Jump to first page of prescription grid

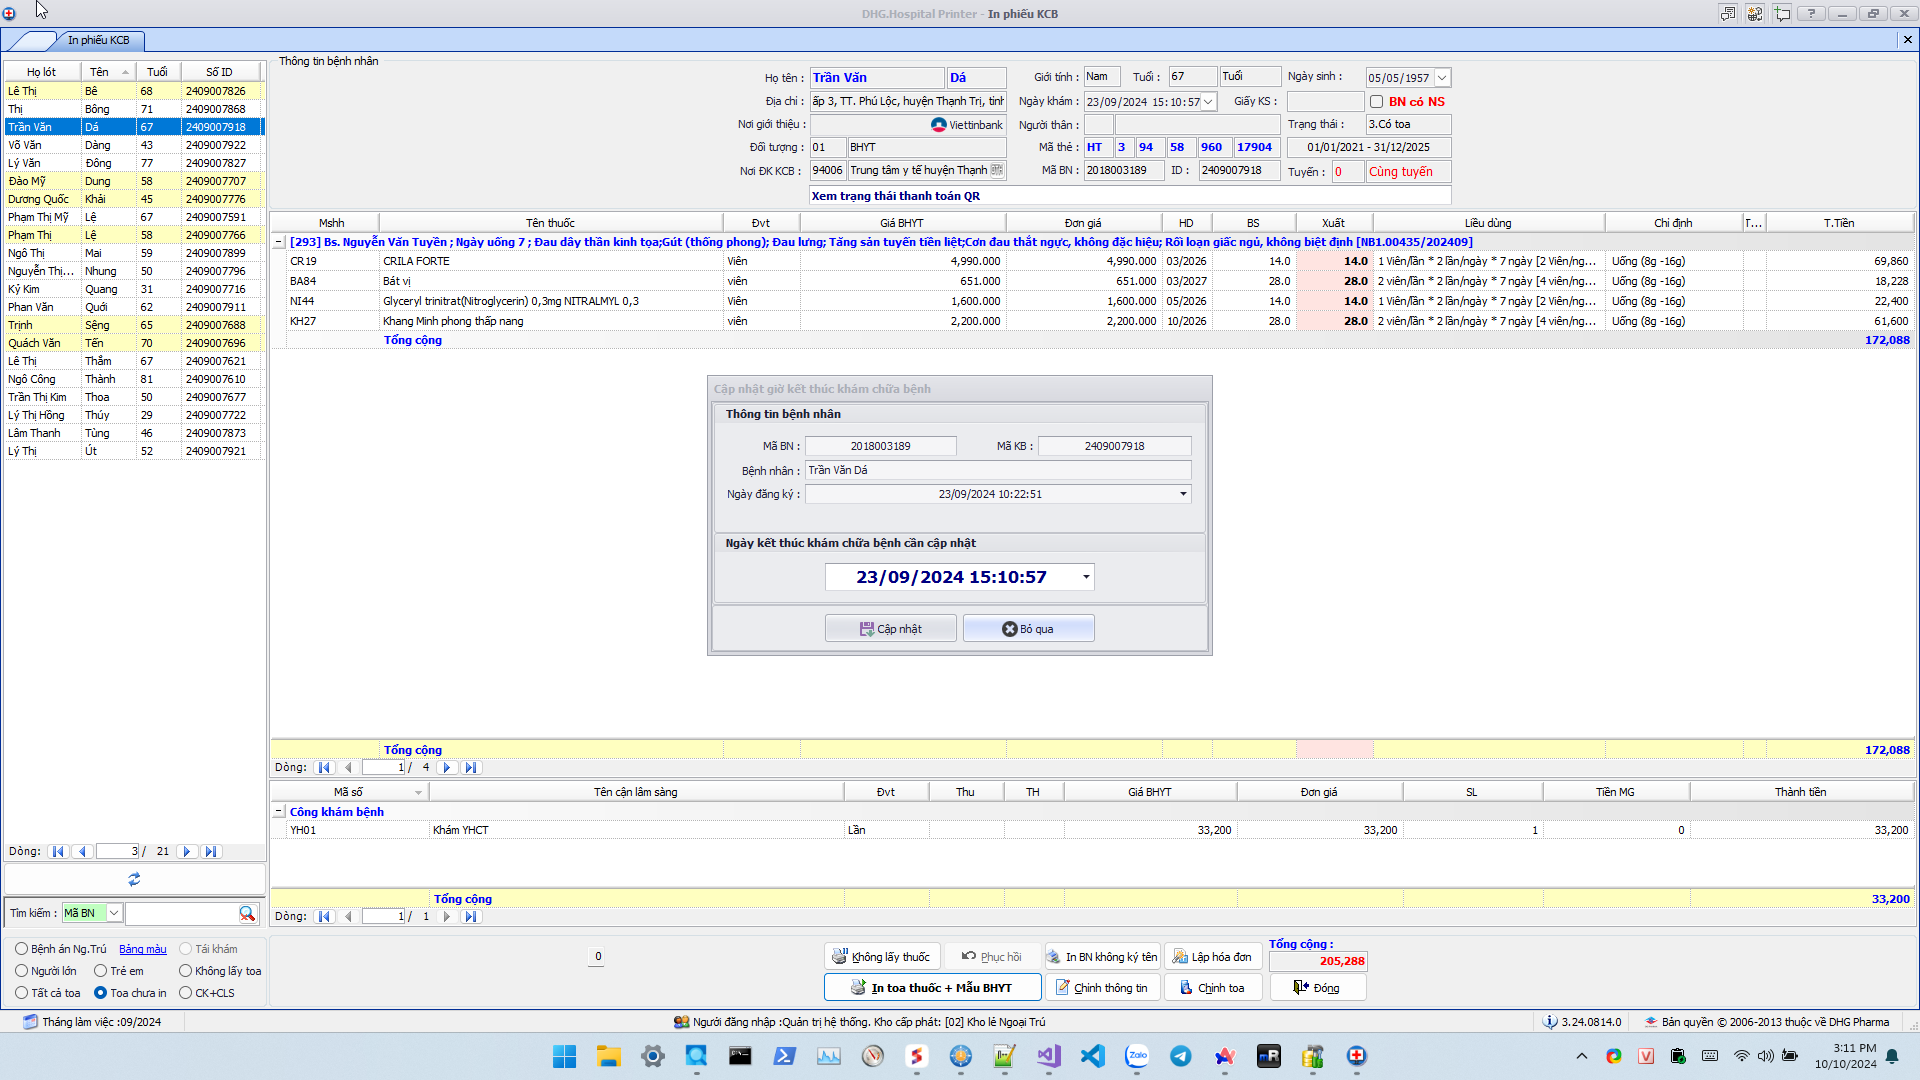(x=323, y=768)
